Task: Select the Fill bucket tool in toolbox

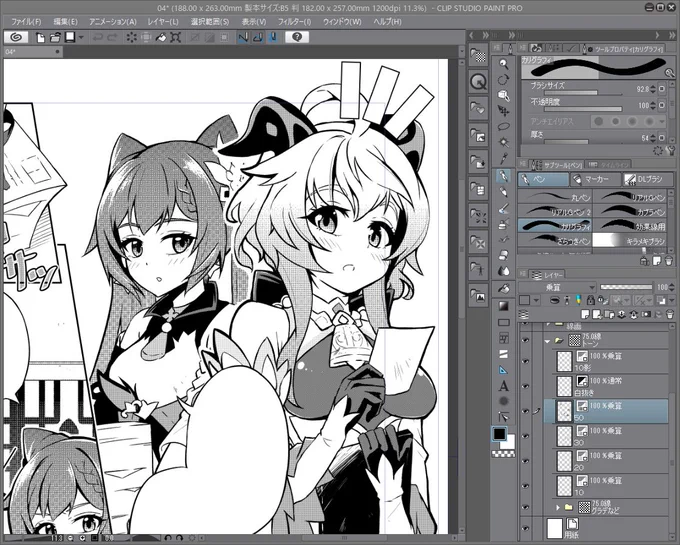Action: (x=503, y=289)
